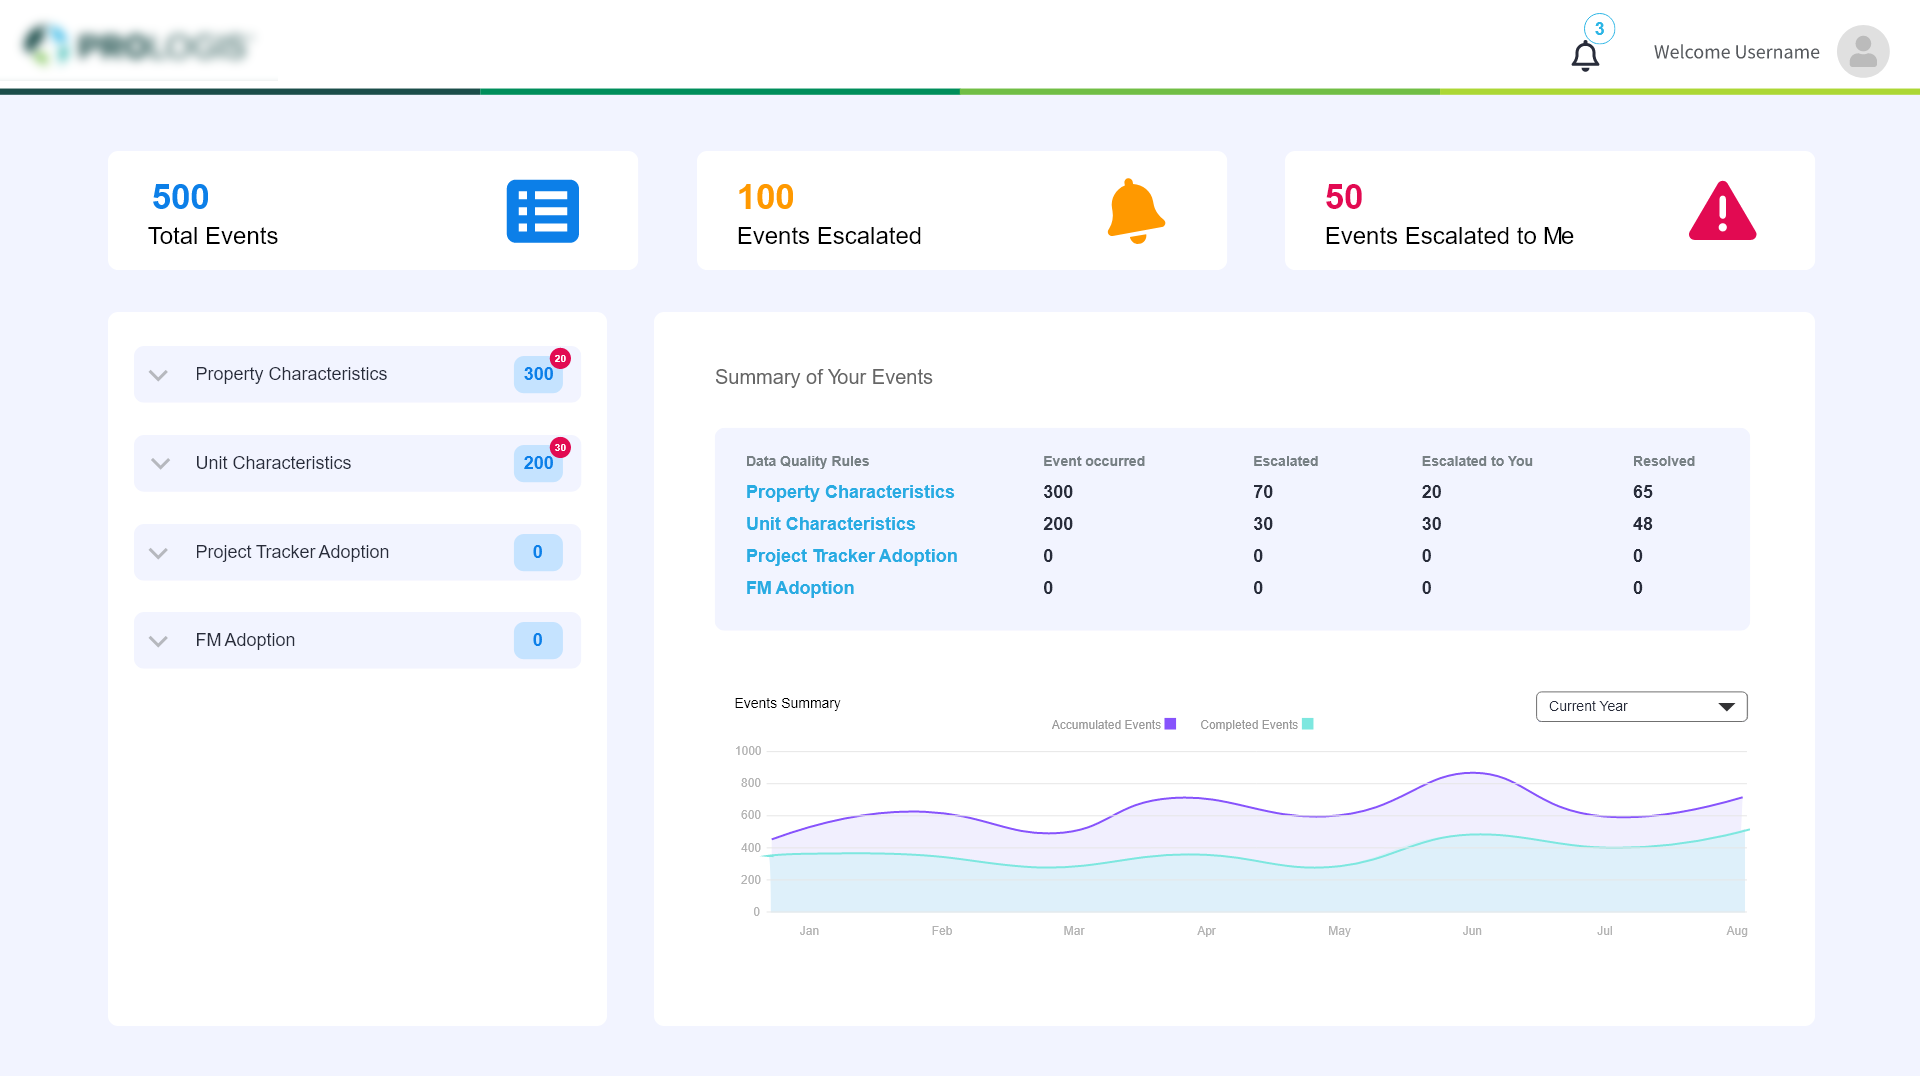Click the Prologis logo
Viewport: 1920px width, 1080px height.
pyautogui.click(x=138, y=46)
